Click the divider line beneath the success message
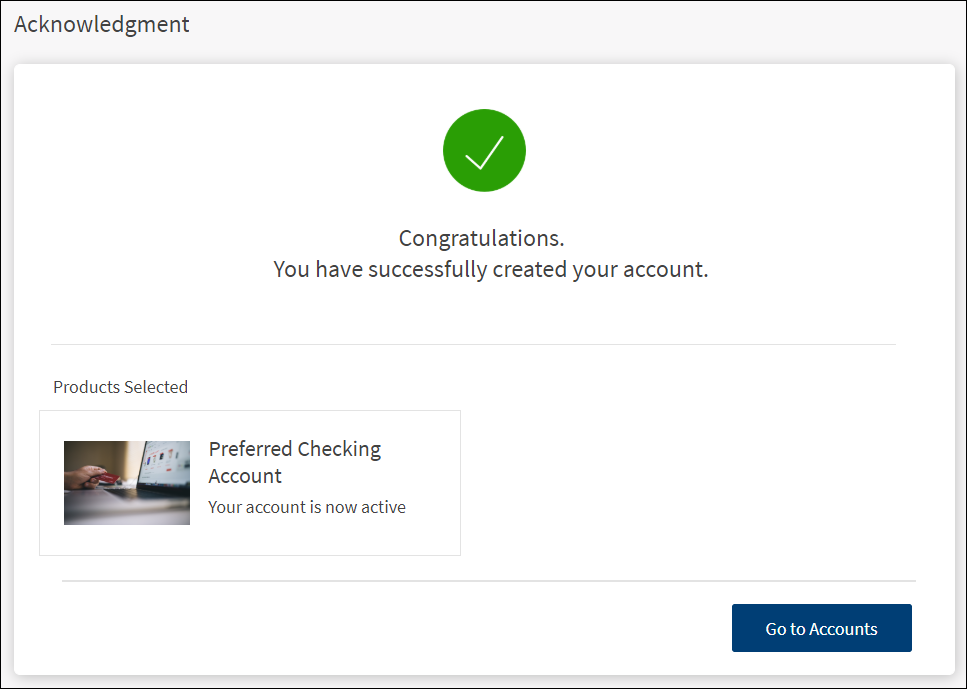Screen dimensions: 967x689 point(473,344)
